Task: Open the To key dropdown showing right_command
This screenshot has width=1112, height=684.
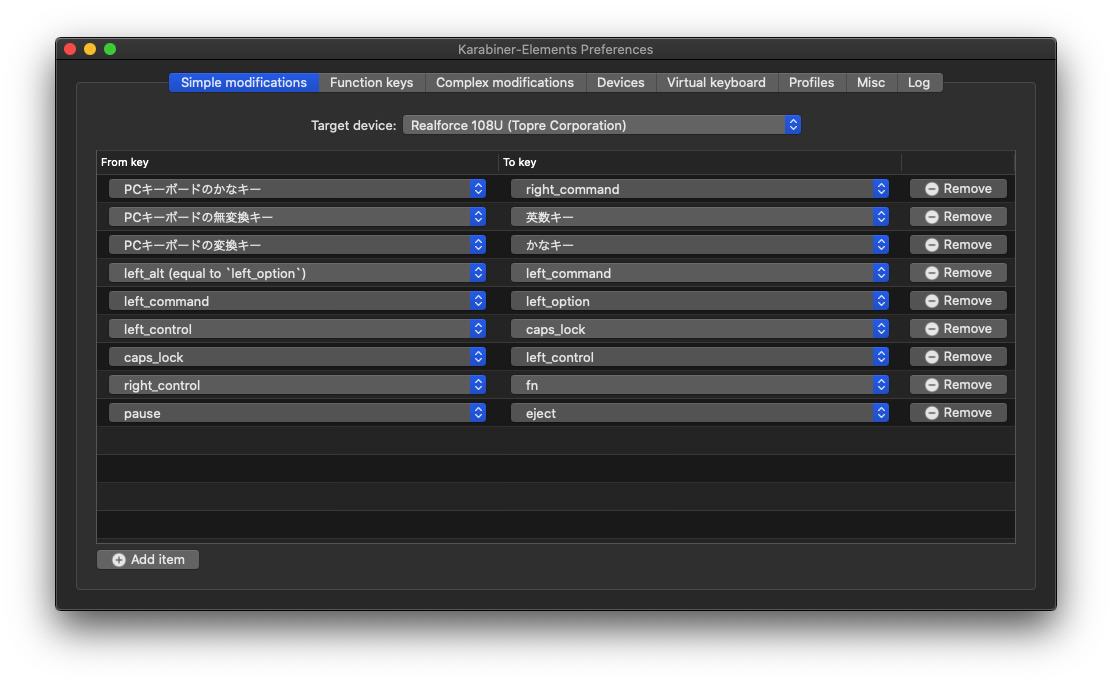Action: click(698, 188)
